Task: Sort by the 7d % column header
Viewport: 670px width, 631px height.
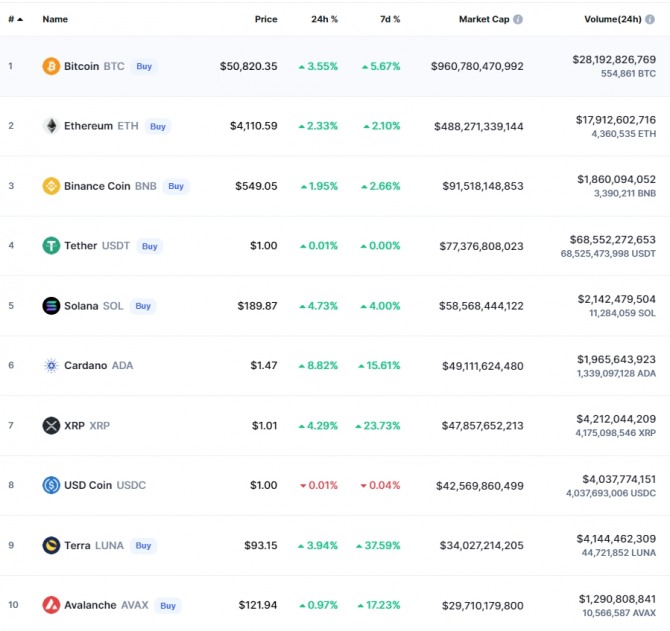Action: coord(390,19)
